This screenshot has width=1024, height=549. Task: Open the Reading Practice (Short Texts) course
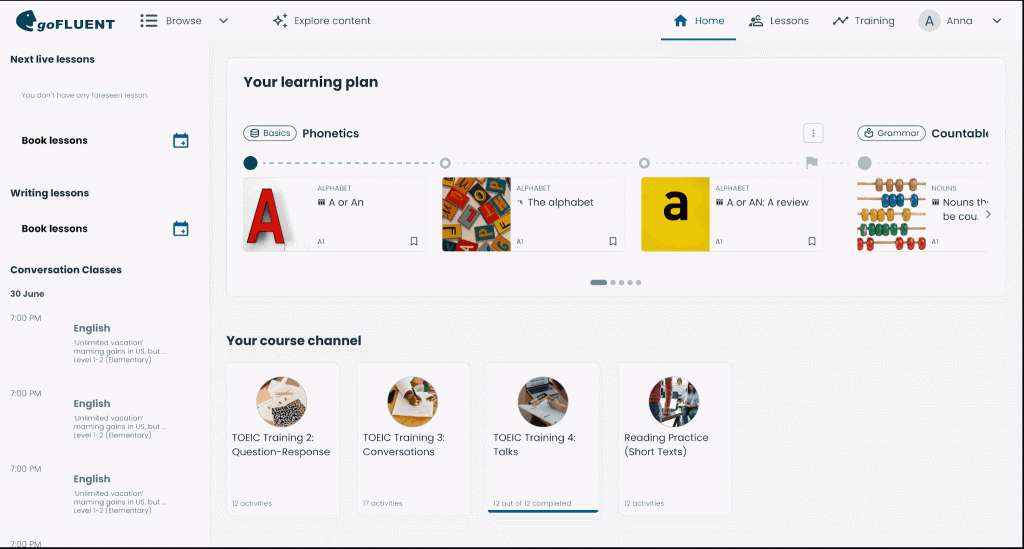point(674,438)
